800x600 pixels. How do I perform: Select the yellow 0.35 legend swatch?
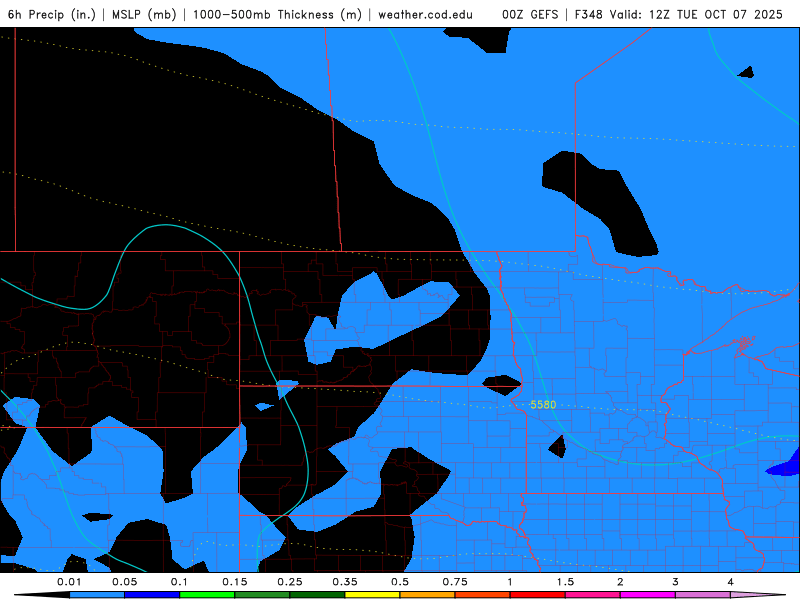372,595
